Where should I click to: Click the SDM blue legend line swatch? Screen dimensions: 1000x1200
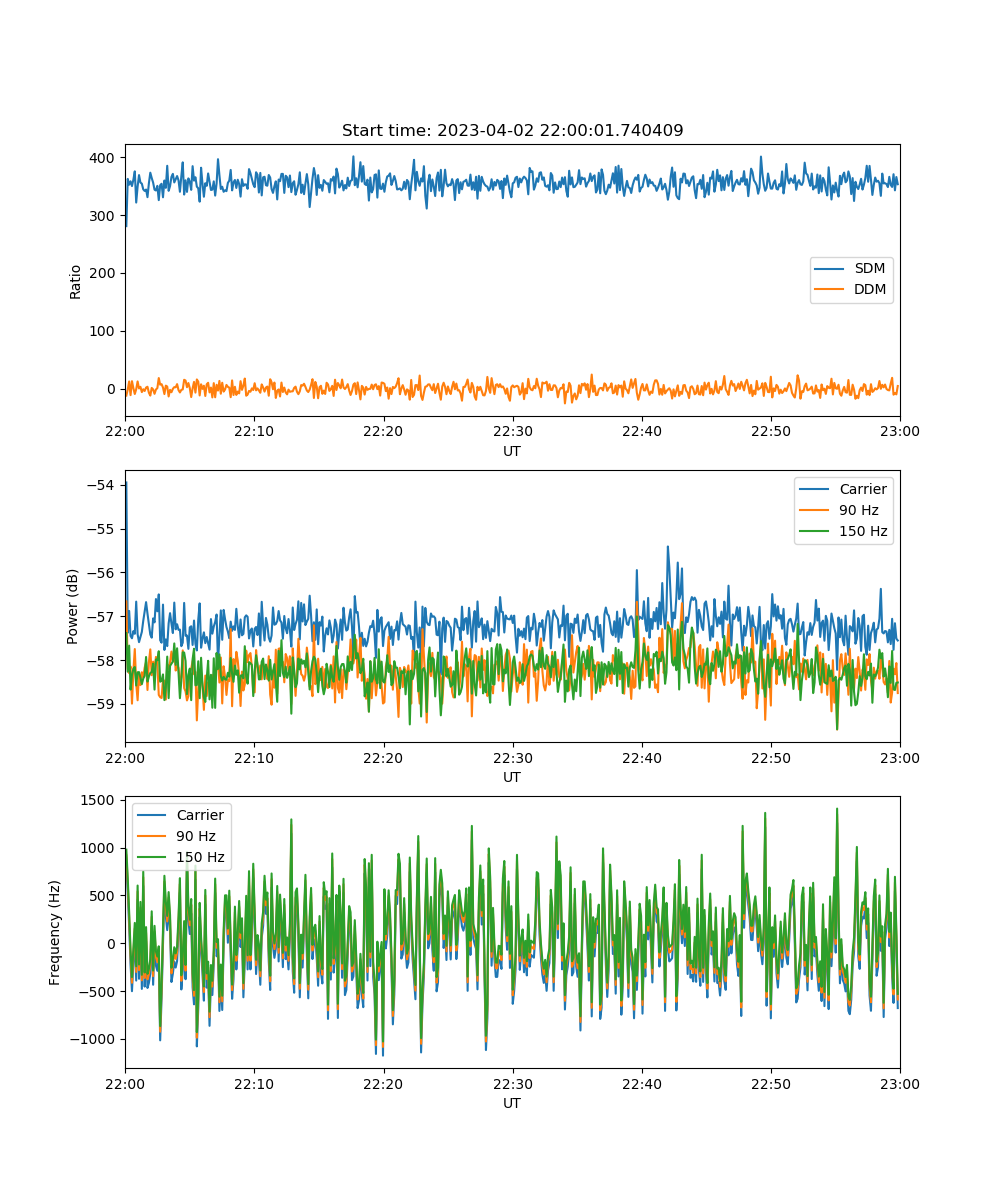tap(830, 269)
